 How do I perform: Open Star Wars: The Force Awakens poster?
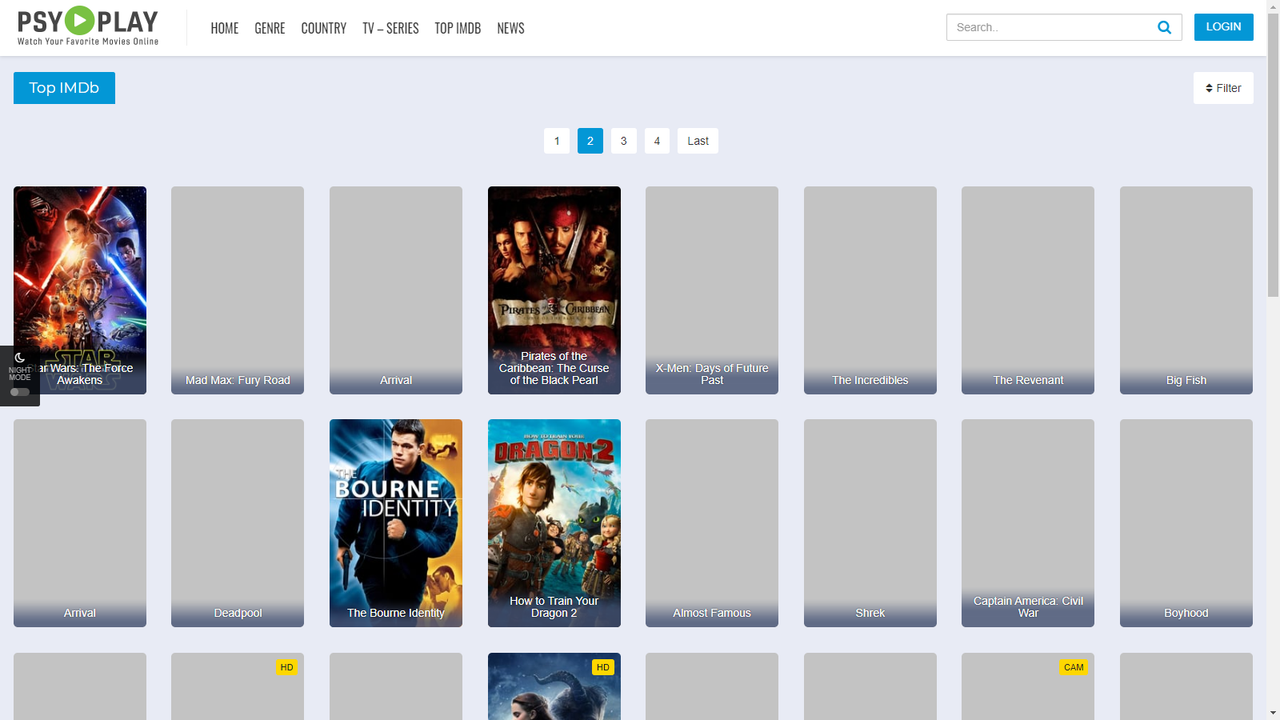coord(80,290)
